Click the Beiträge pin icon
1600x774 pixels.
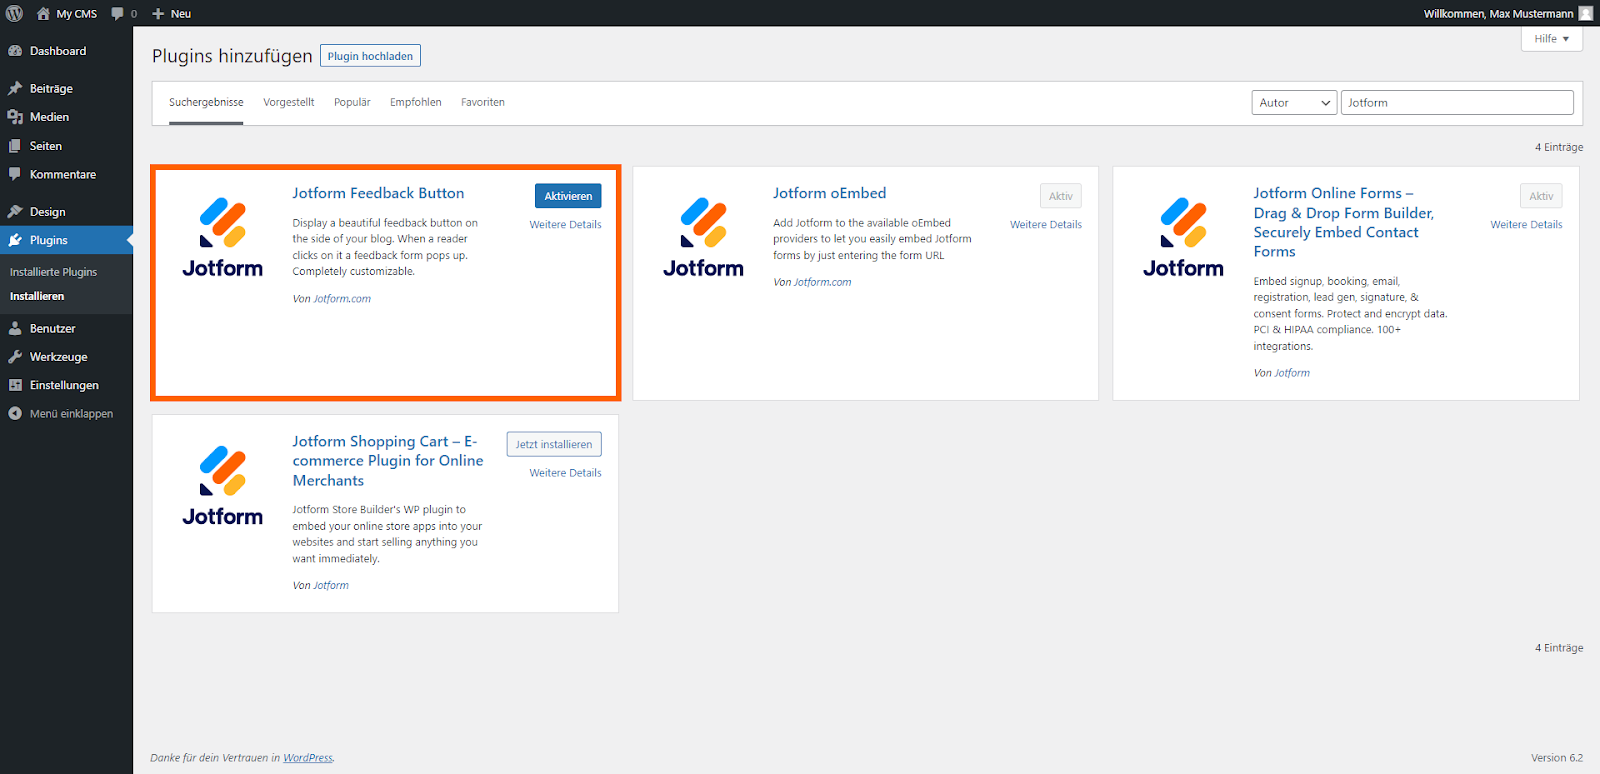pos(15,88)
